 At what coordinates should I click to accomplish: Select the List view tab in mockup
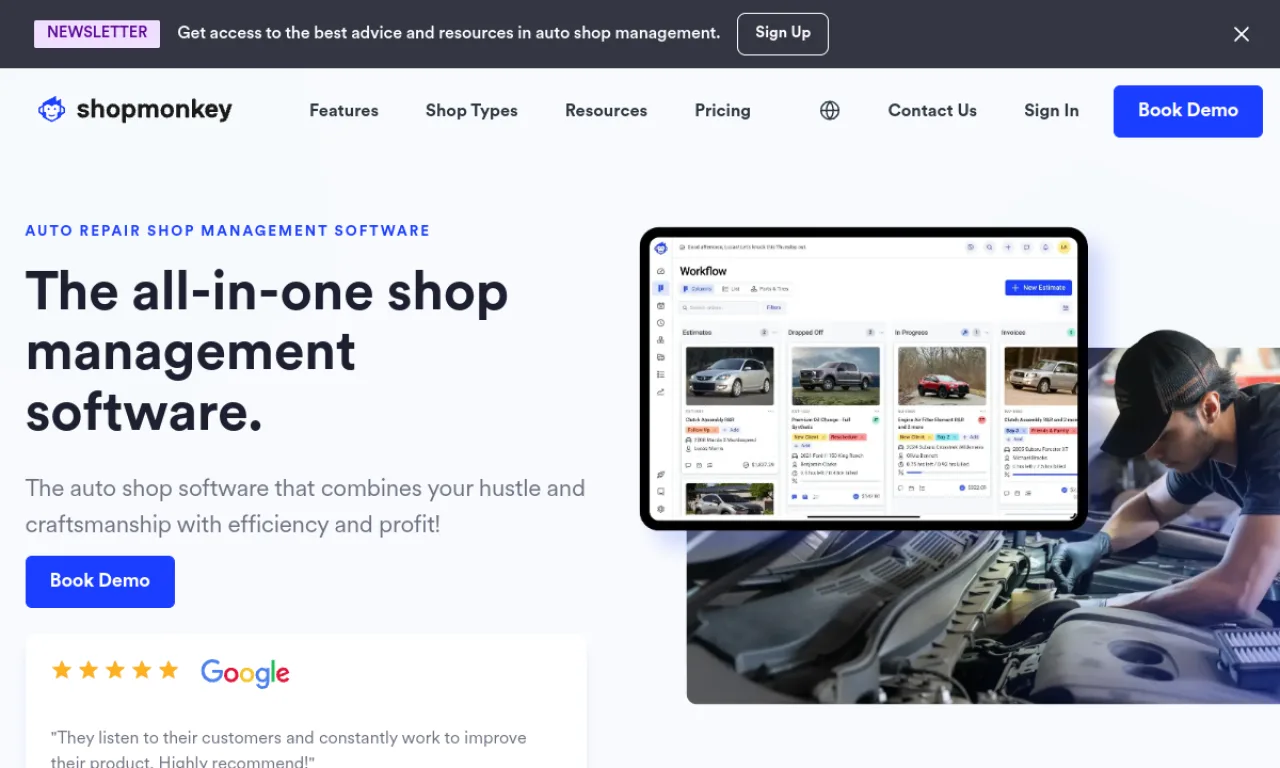coord(731,289)
